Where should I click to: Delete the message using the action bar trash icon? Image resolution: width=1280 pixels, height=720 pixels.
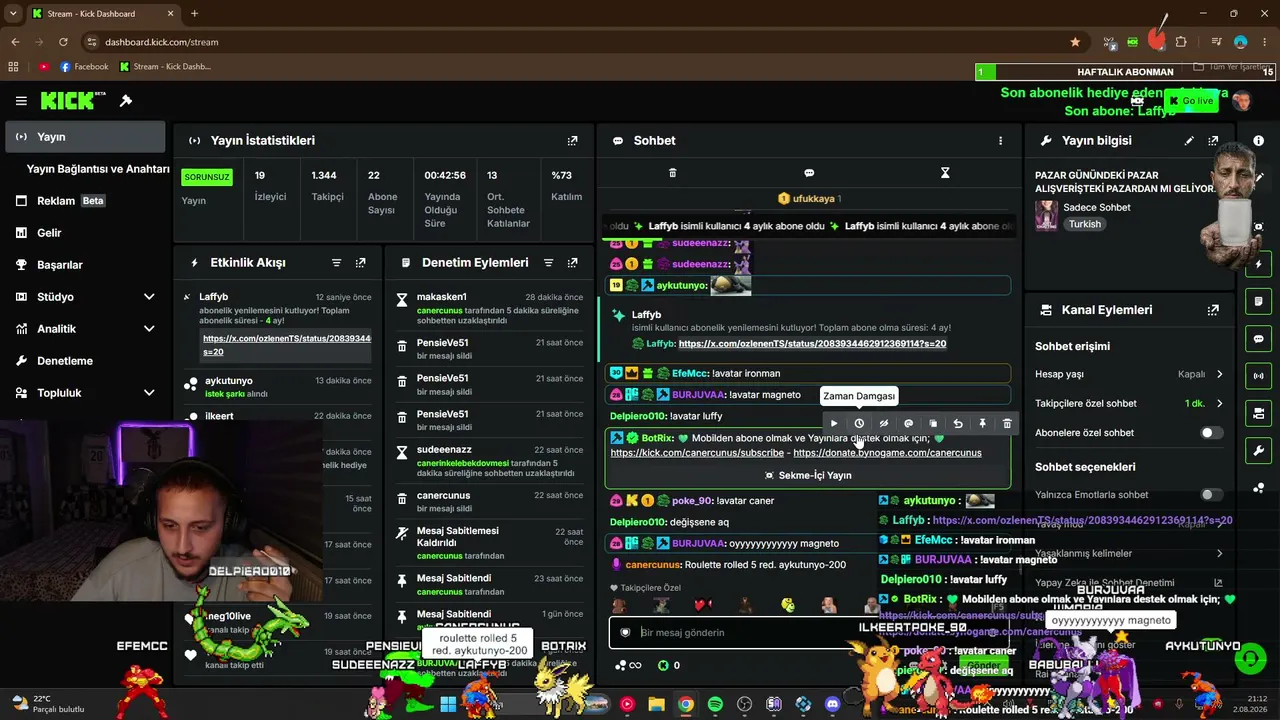click(x=1007, y=424)
